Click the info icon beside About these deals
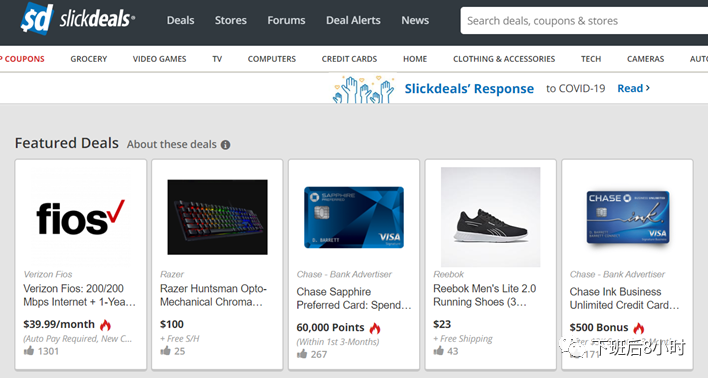Image resolution: width=708 pixels, height=378 pixels. tap(225, 145)
